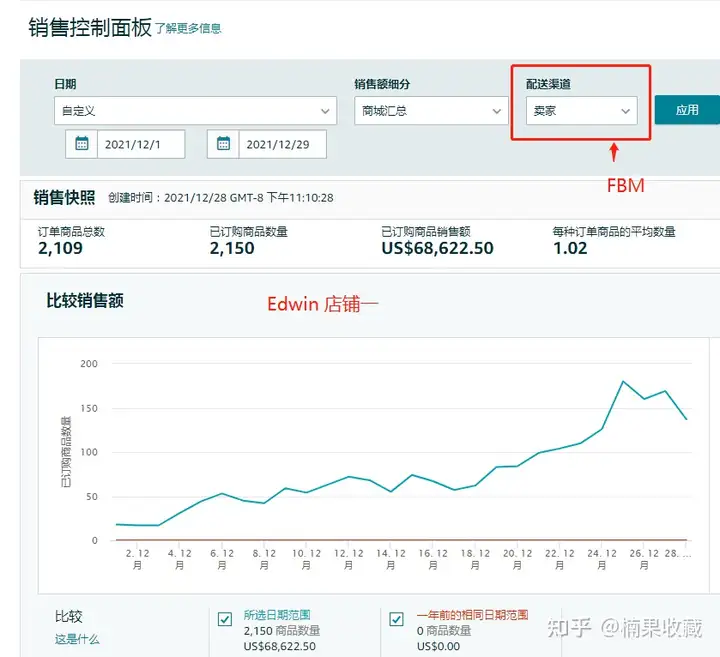Open the 销售额细分 商城汇总 dropdown
Screen dimensions: 720x657
431,111
